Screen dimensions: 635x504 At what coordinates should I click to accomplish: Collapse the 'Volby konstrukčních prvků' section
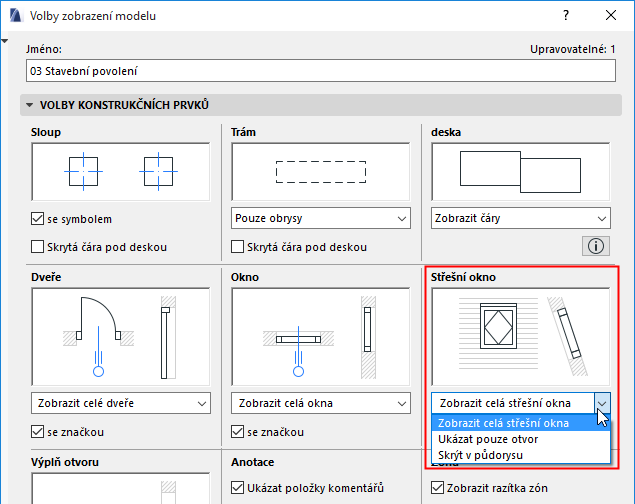point(30,105)
